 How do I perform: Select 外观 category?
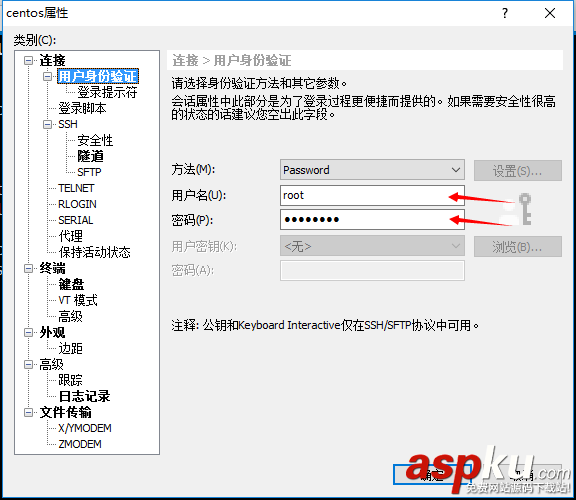tap(53, 332)
